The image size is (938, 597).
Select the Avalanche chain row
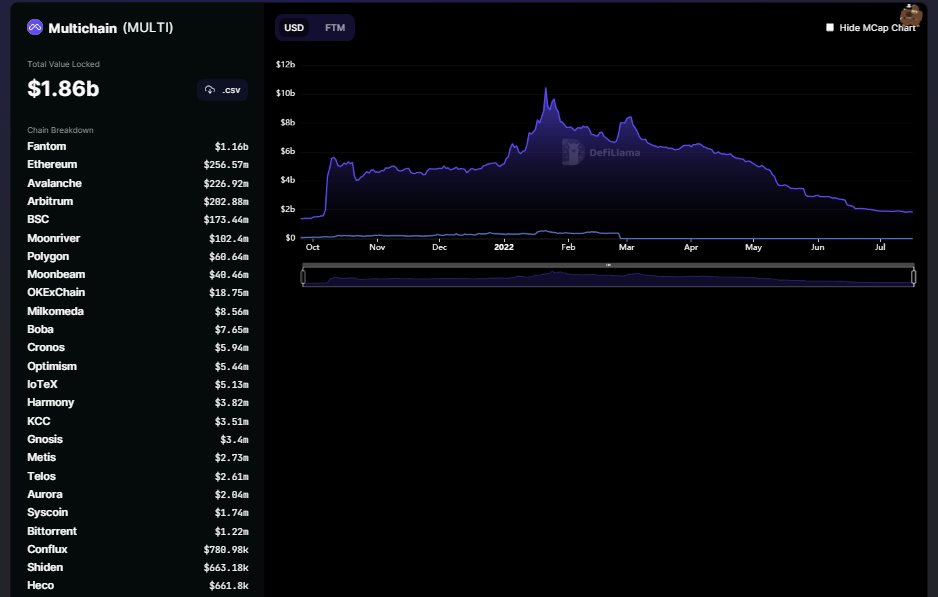point(138,183)
